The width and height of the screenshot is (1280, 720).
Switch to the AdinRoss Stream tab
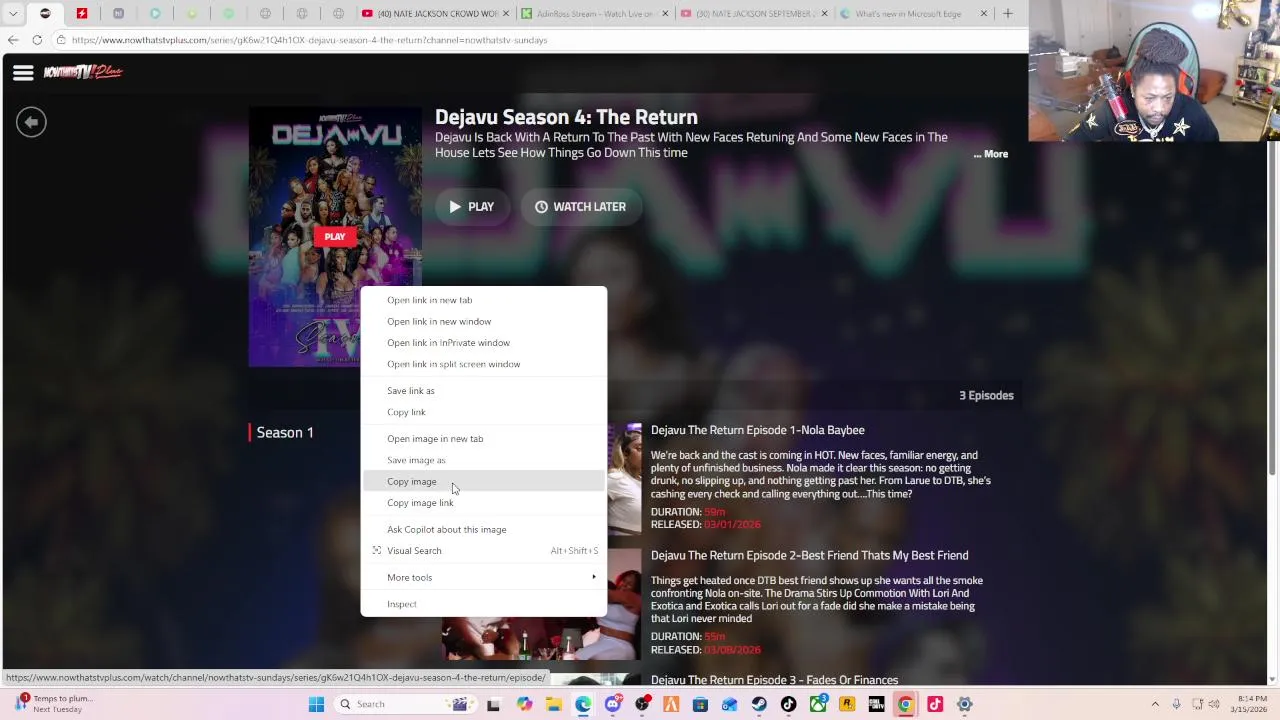pos(594,13)
